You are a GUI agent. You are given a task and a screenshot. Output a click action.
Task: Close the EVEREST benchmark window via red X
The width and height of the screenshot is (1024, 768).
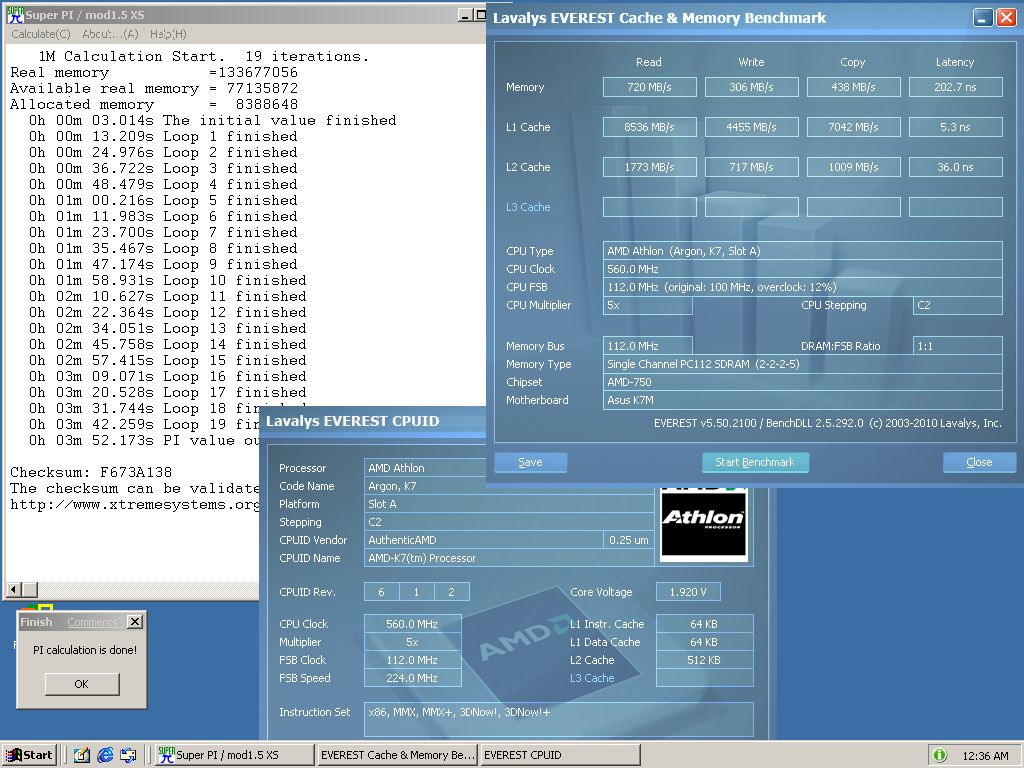pos(1006,18)
